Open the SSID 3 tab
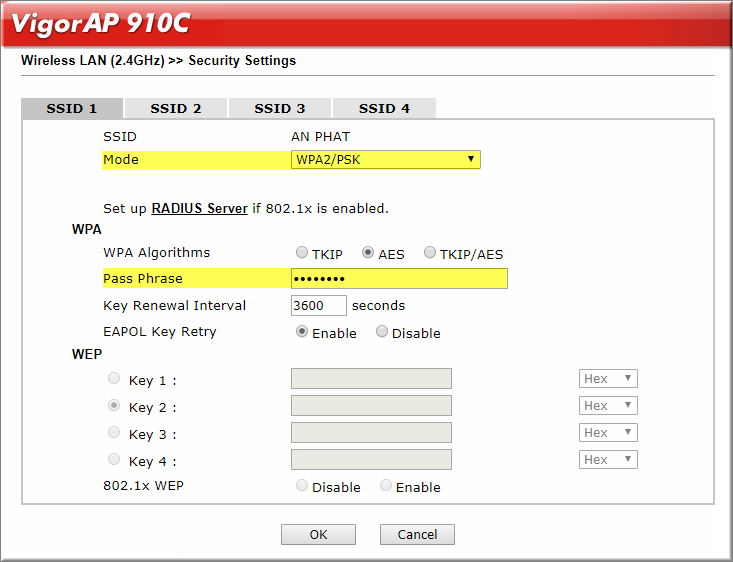Screen dimensions: 733x562 280,108
